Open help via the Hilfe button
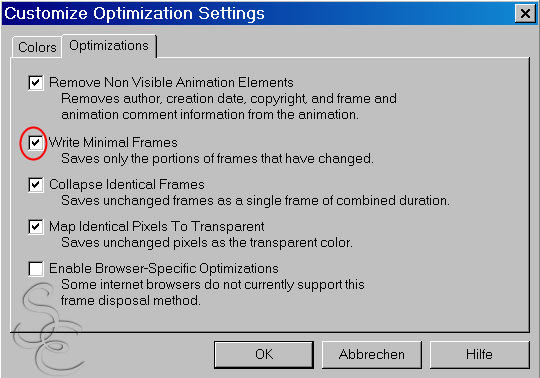 point(479,354)
